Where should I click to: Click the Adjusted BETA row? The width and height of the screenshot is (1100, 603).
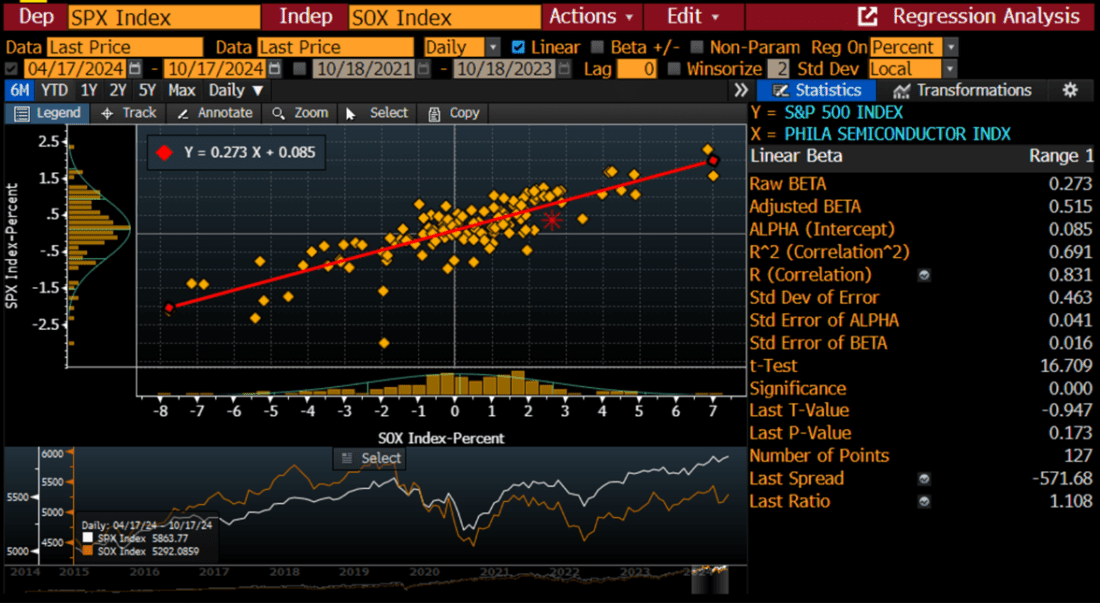[x=920, y=207]
